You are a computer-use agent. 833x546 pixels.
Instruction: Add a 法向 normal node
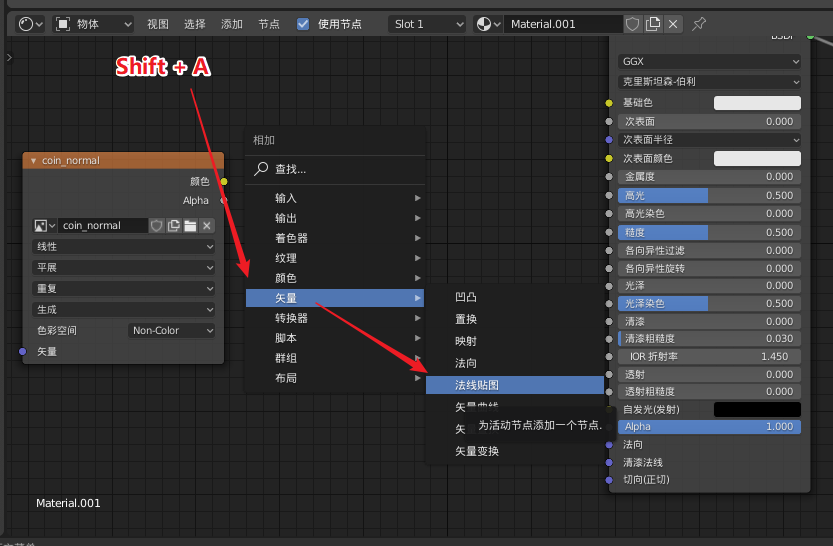(515, 363)
